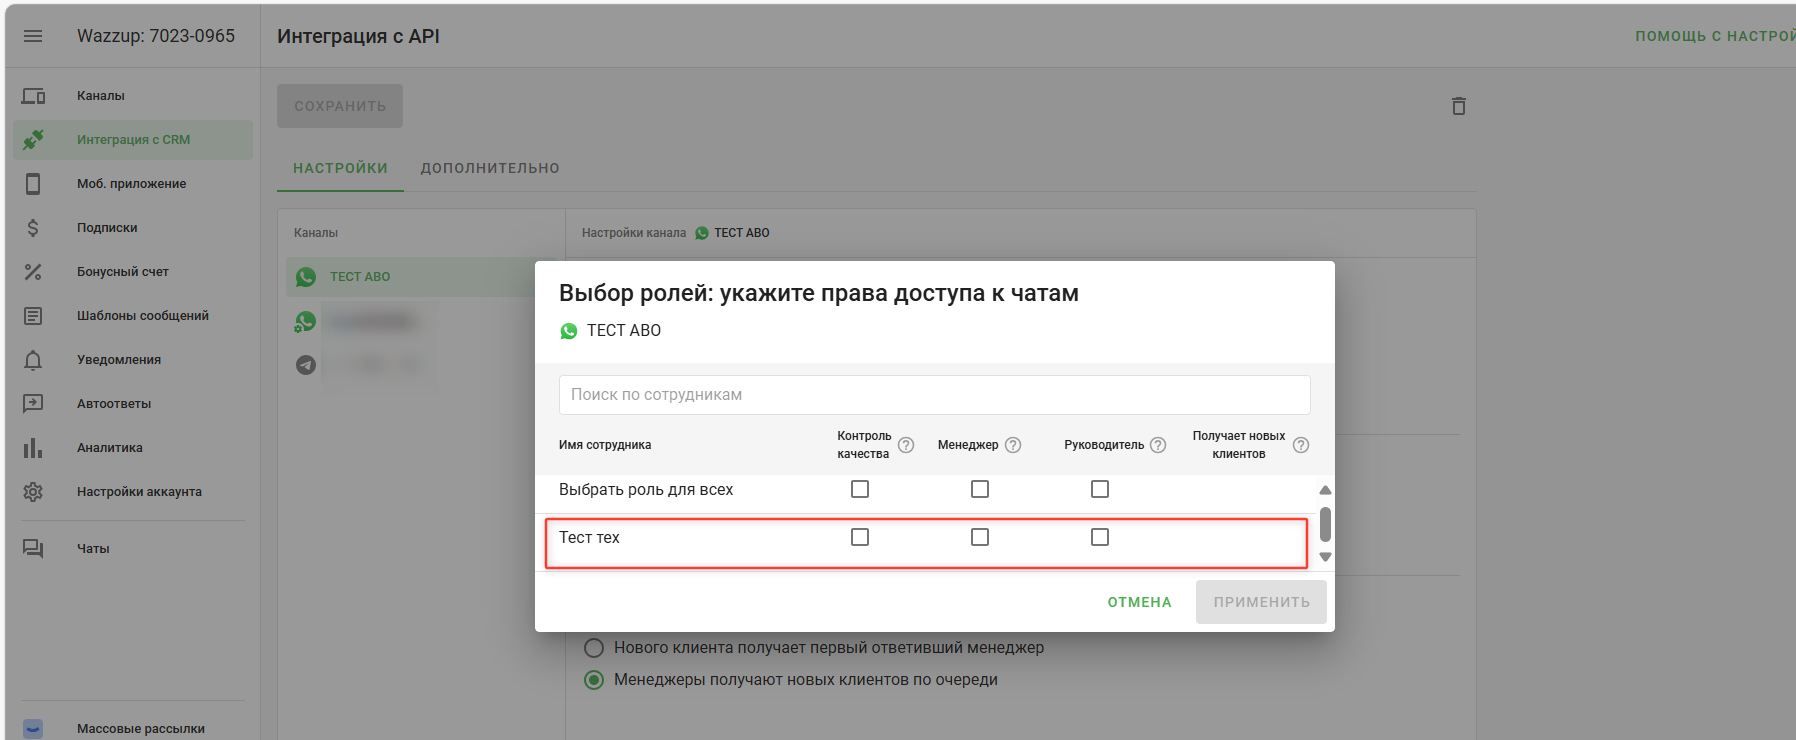Click the Отмена button
The image size is (1796, 740).
(x=1139, y=602)
